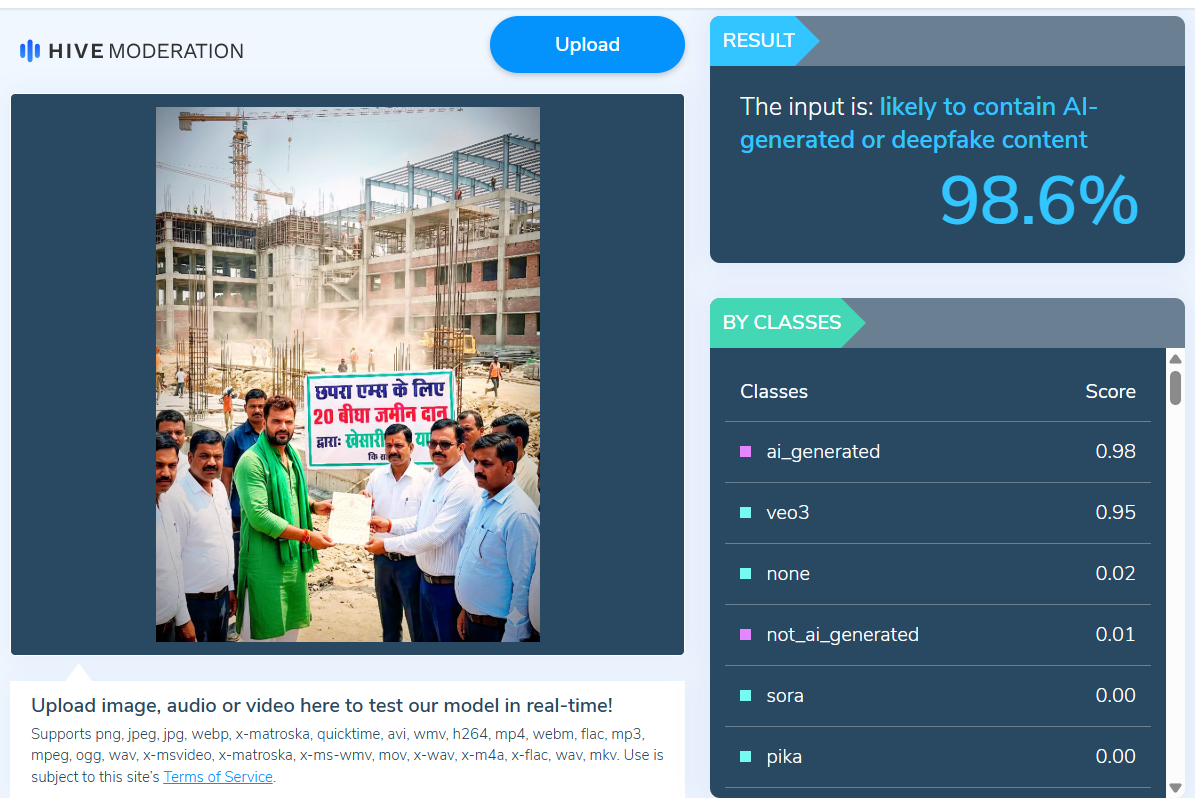Click the Score column header

pos(1110,392)
